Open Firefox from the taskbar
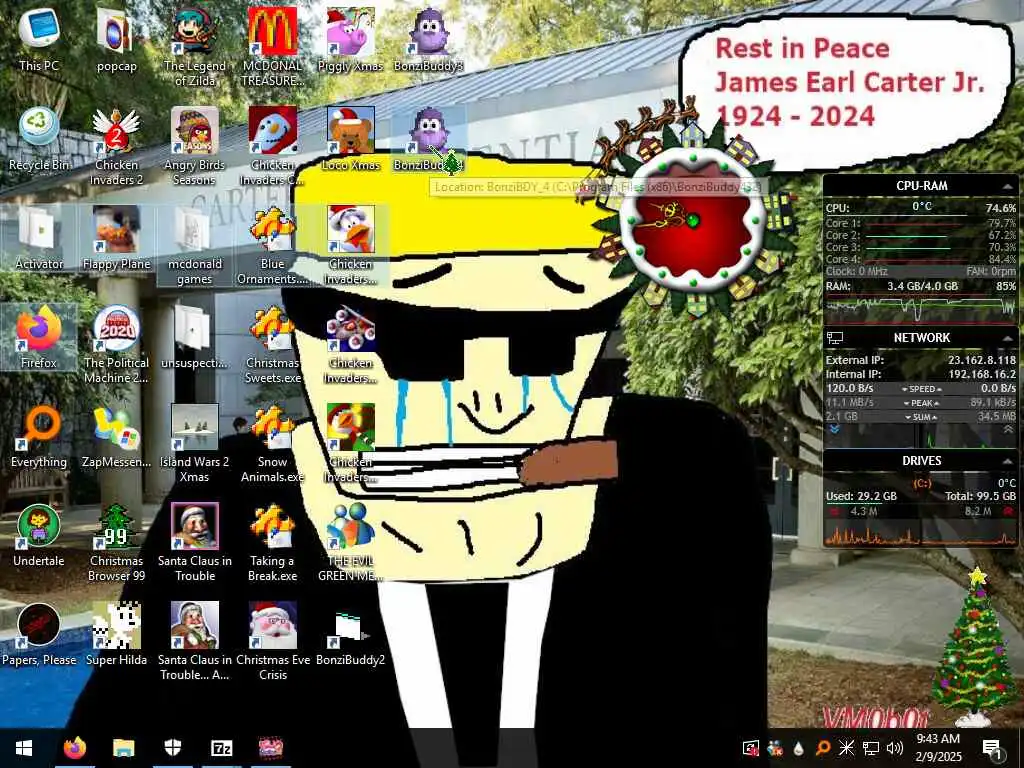 pyautogui.click(x=74, y=748)
